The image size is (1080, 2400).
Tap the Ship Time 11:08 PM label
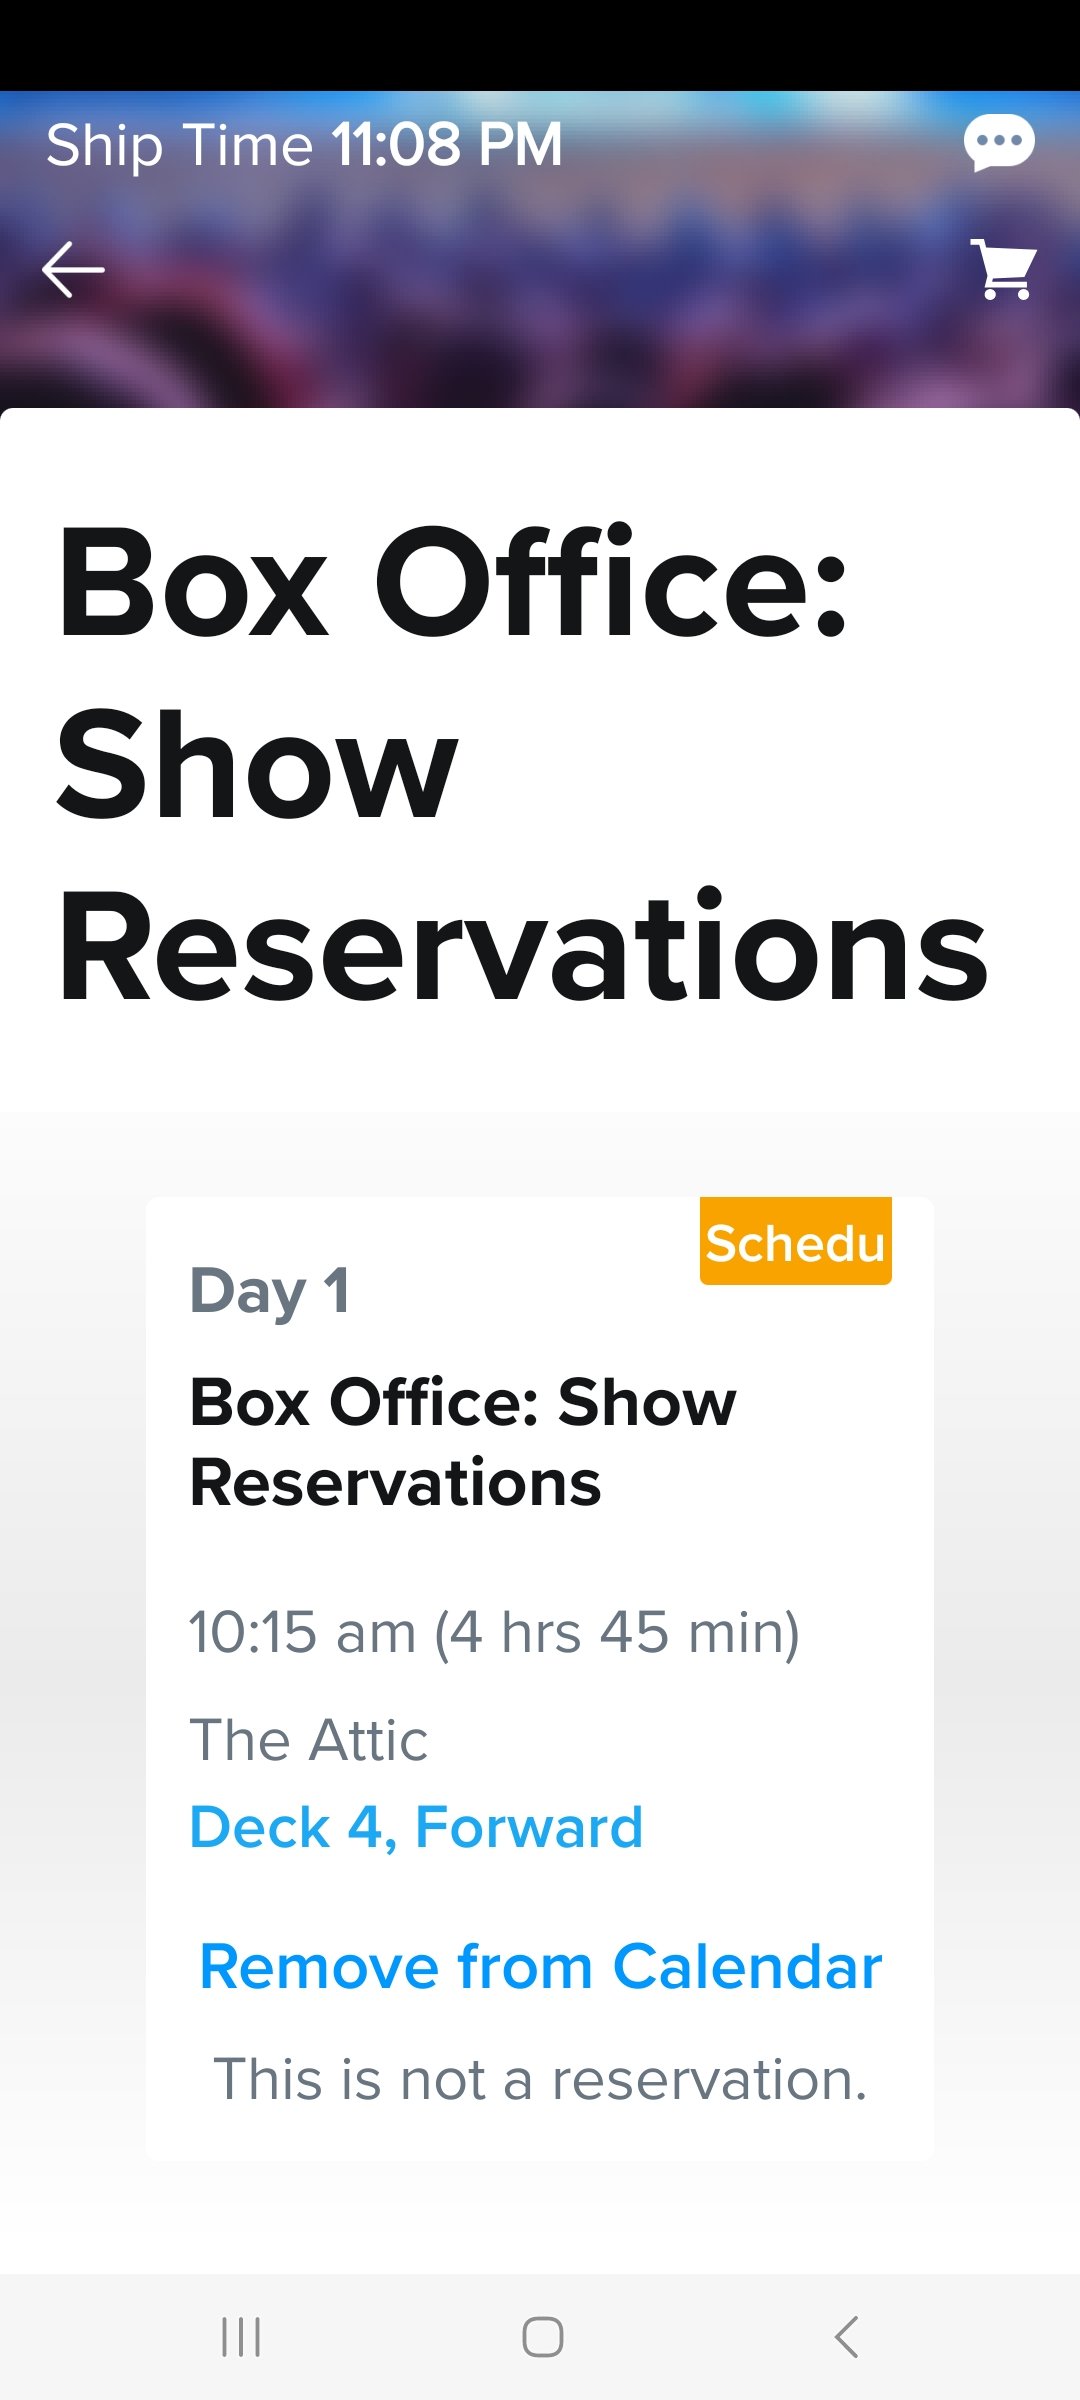click(304, 145)
